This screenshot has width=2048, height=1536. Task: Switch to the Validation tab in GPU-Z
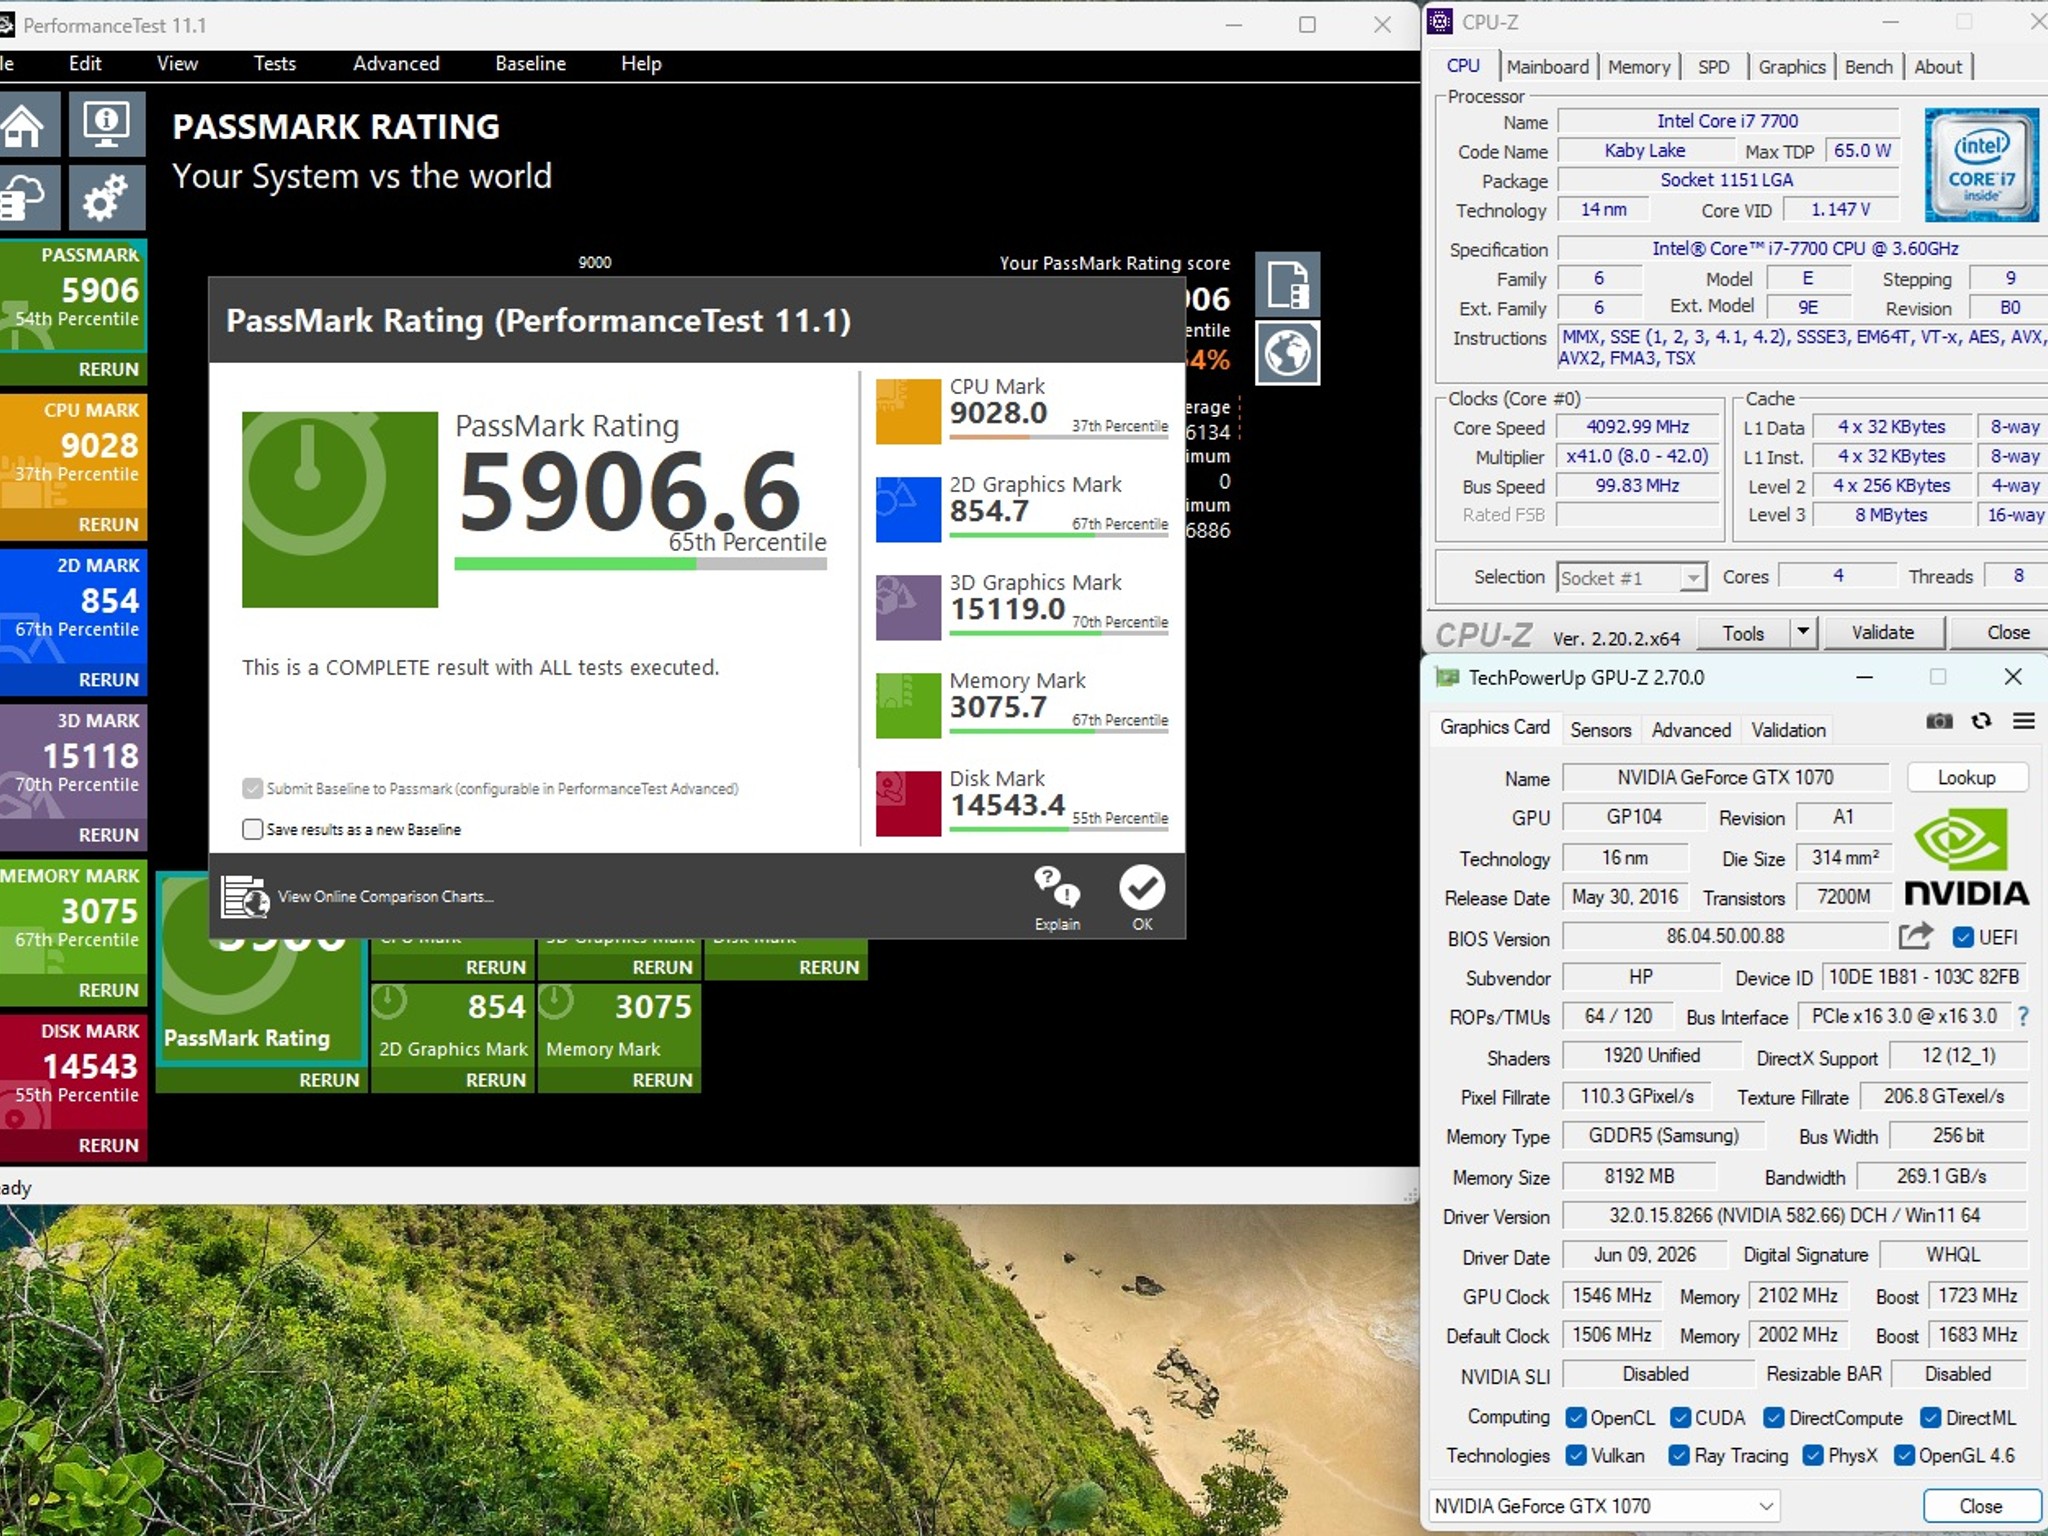click(x=1788, y=730)
